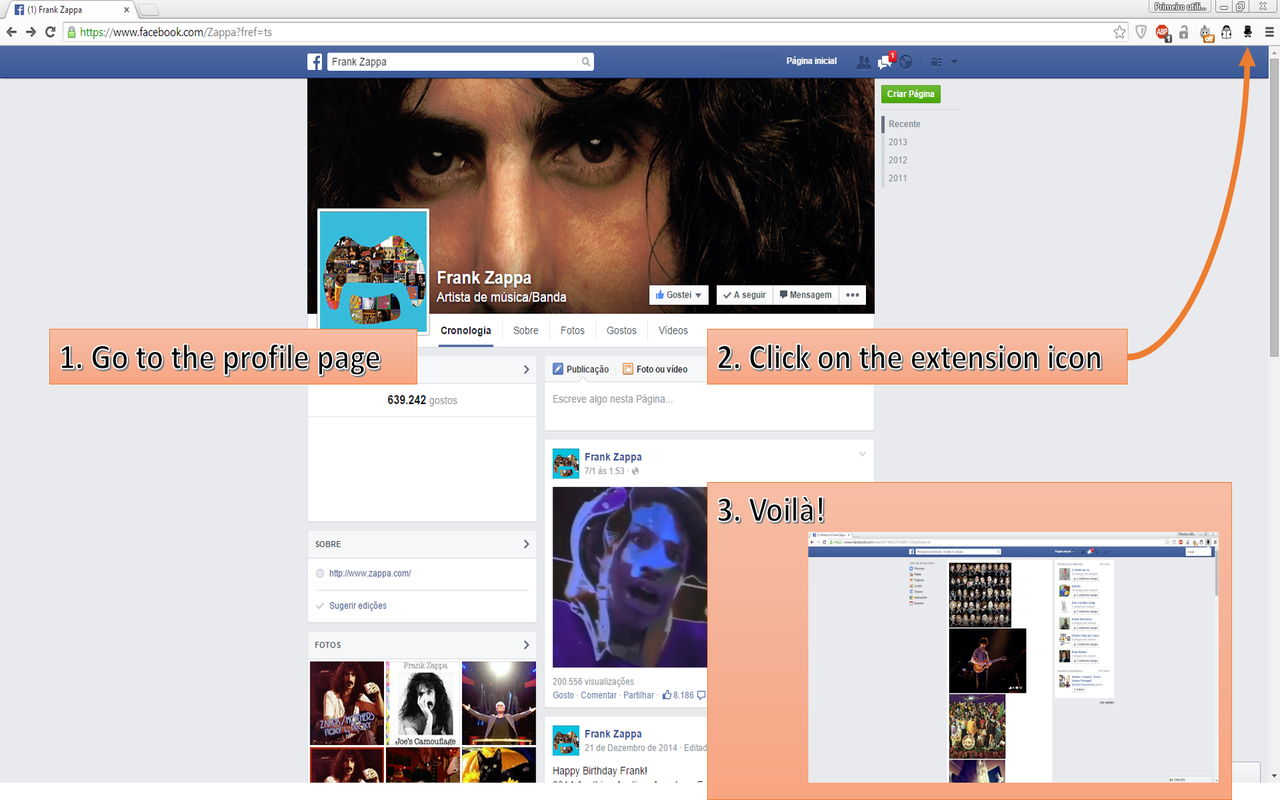Bookmark this page with the star icon
Image resolution: width=1280 pixels, height=800 pixels.
point(1120,32)
